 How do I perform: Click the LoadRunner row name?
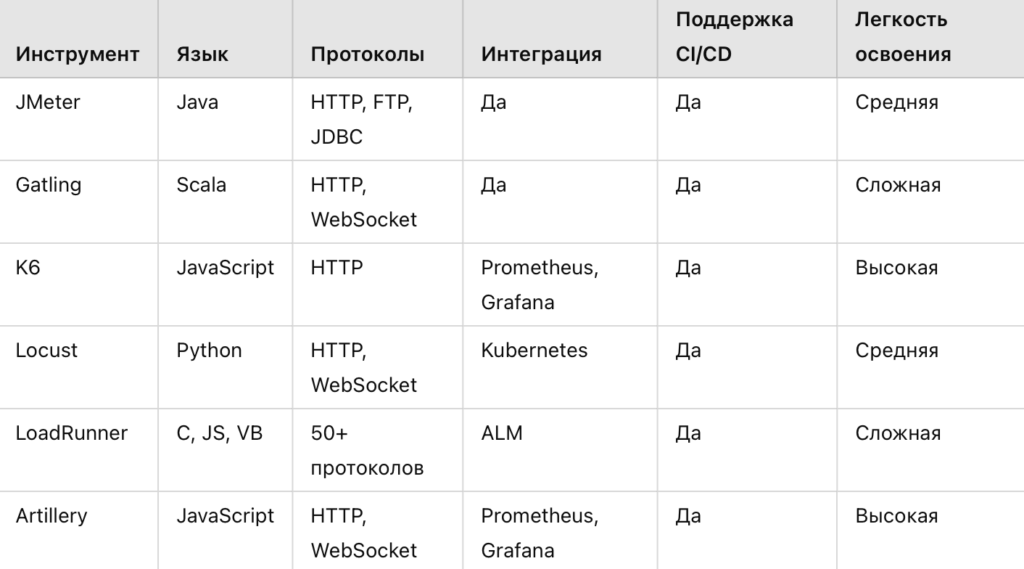[x=72, y=432]
